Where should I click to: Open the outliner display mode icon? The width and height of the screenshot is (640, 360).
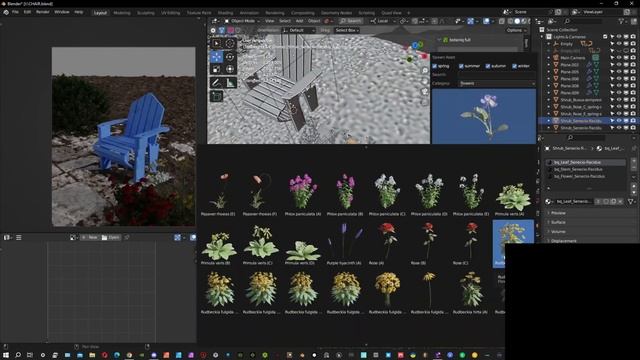point(551,21)
